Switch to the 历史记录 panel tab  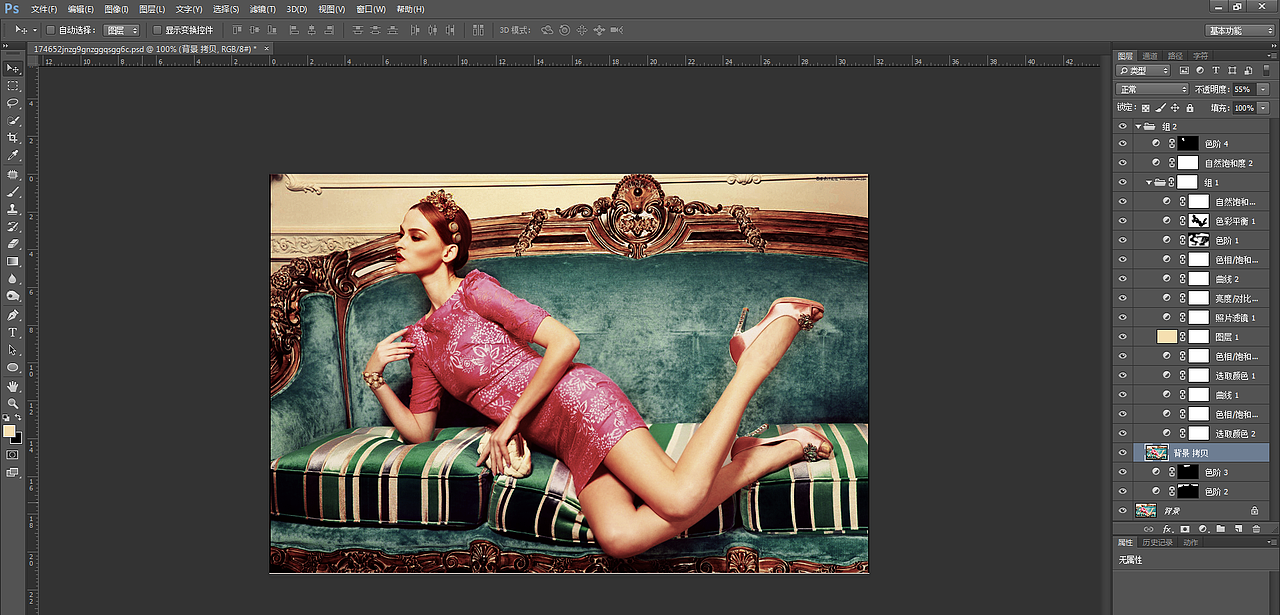[x=1157, y=542]
